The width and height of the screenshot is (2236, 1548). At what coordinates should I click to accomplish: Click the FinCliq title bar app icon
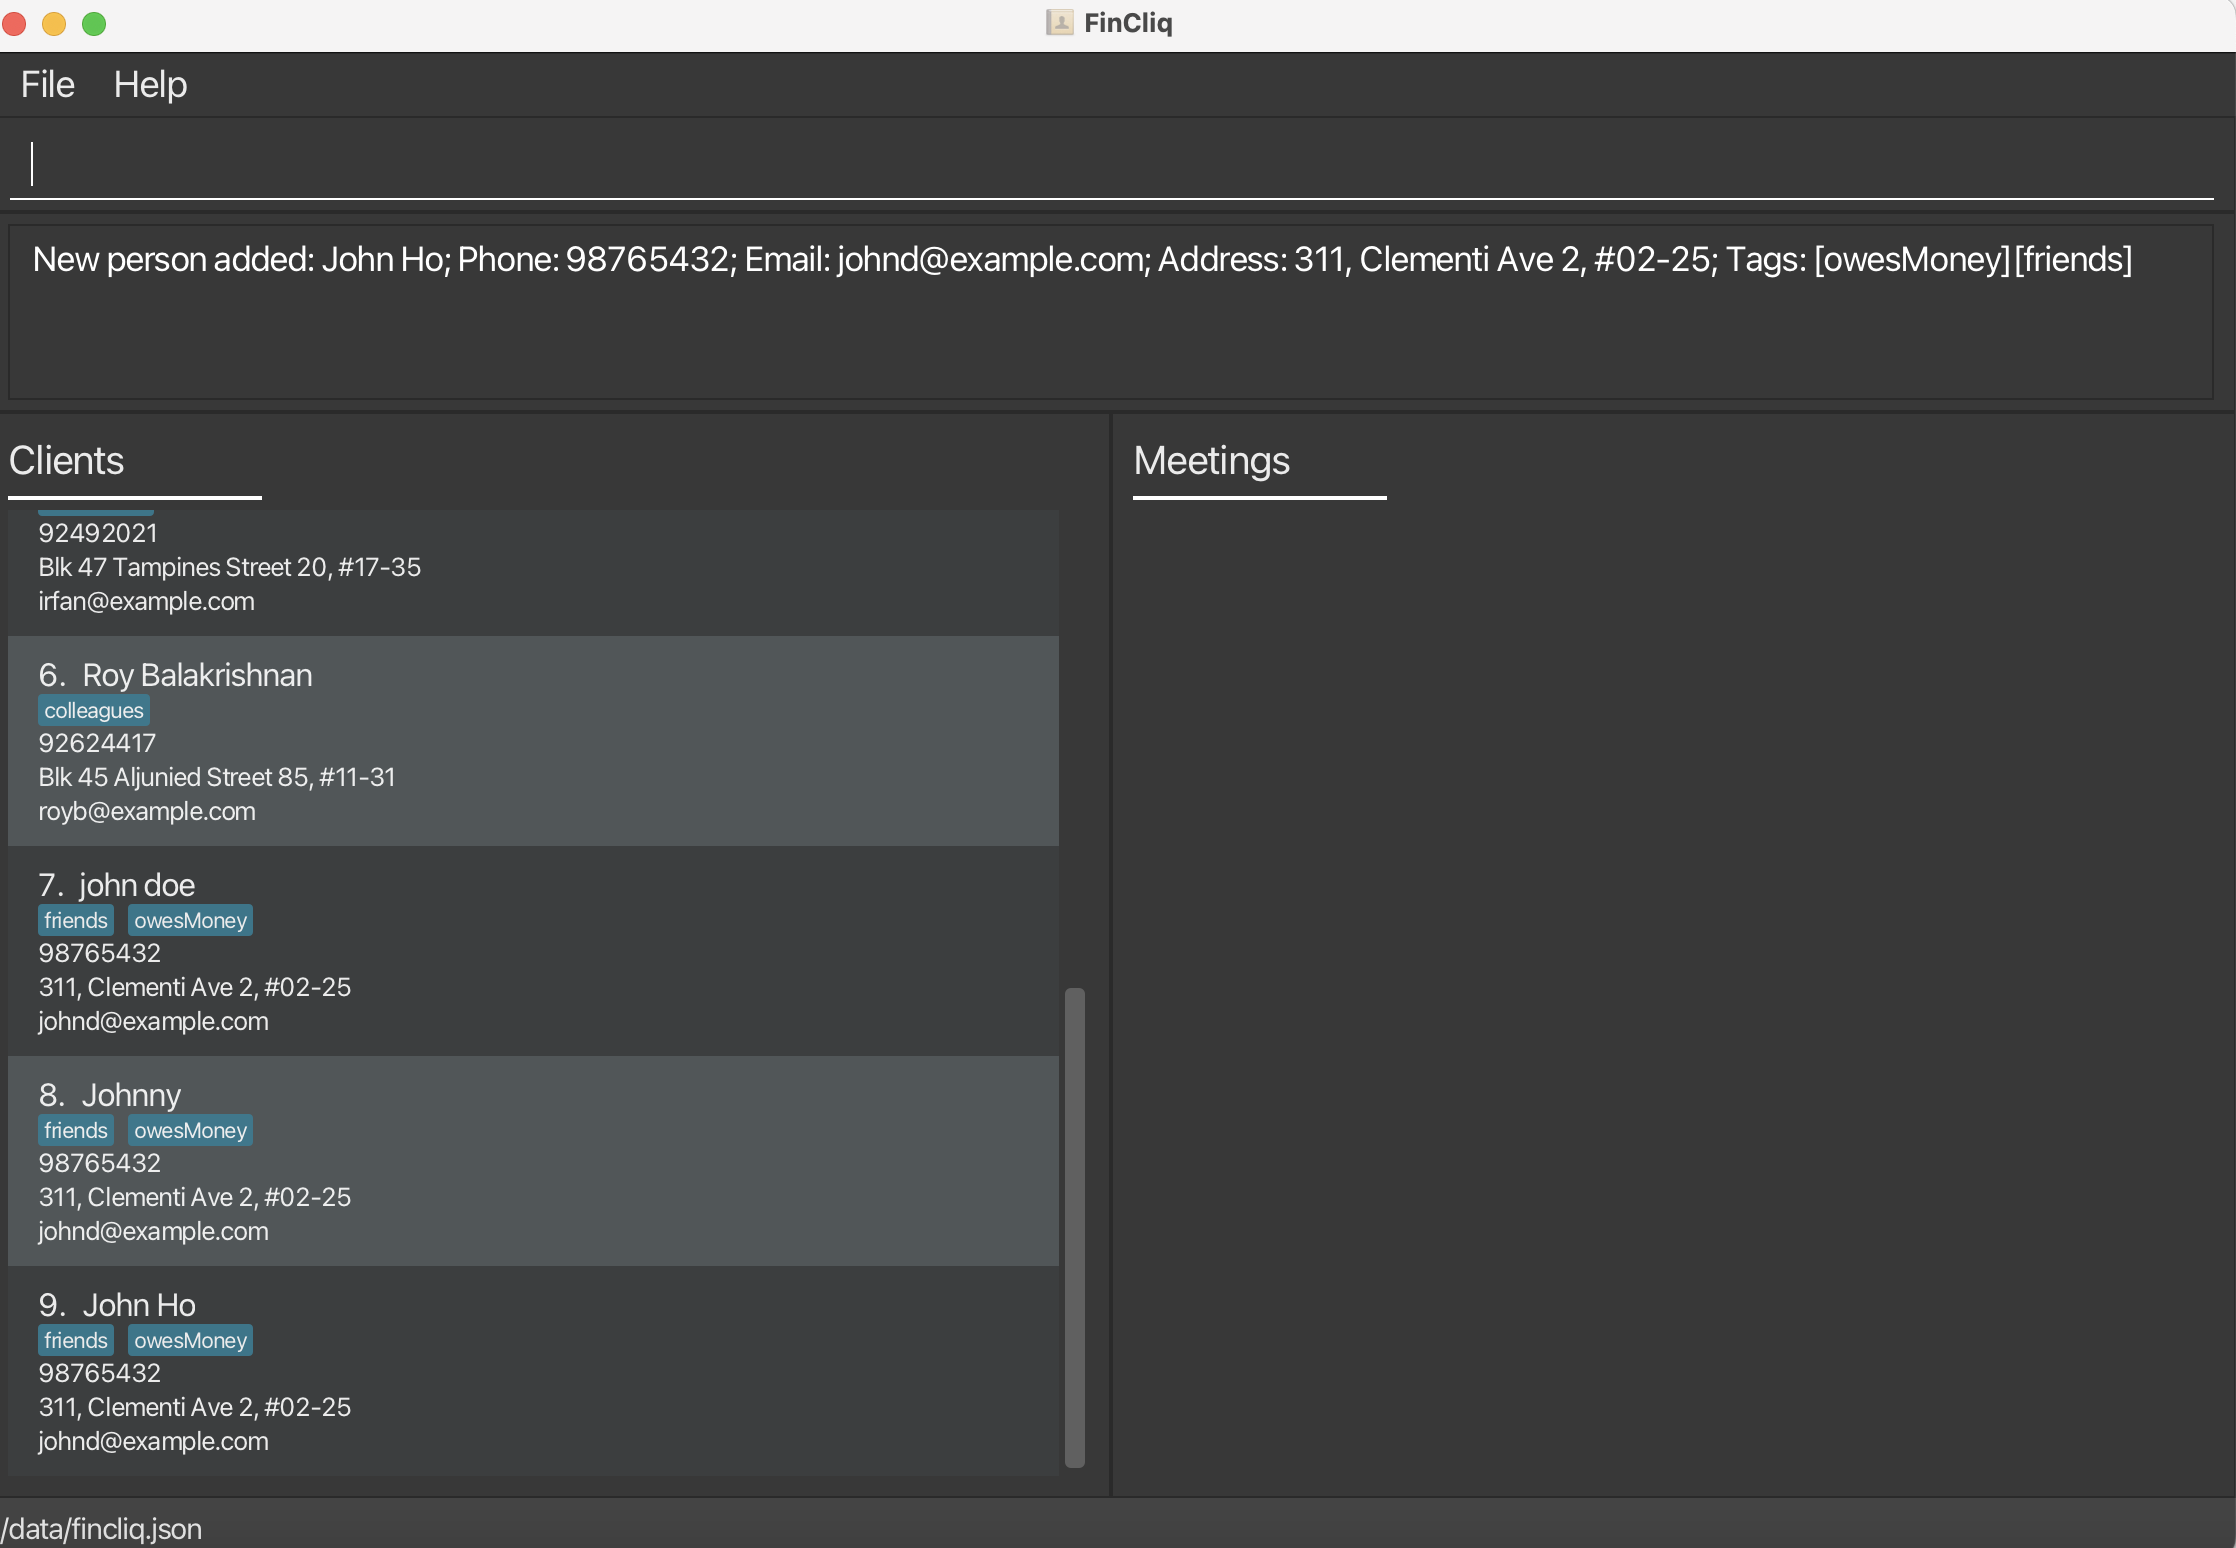point(1059,23)
